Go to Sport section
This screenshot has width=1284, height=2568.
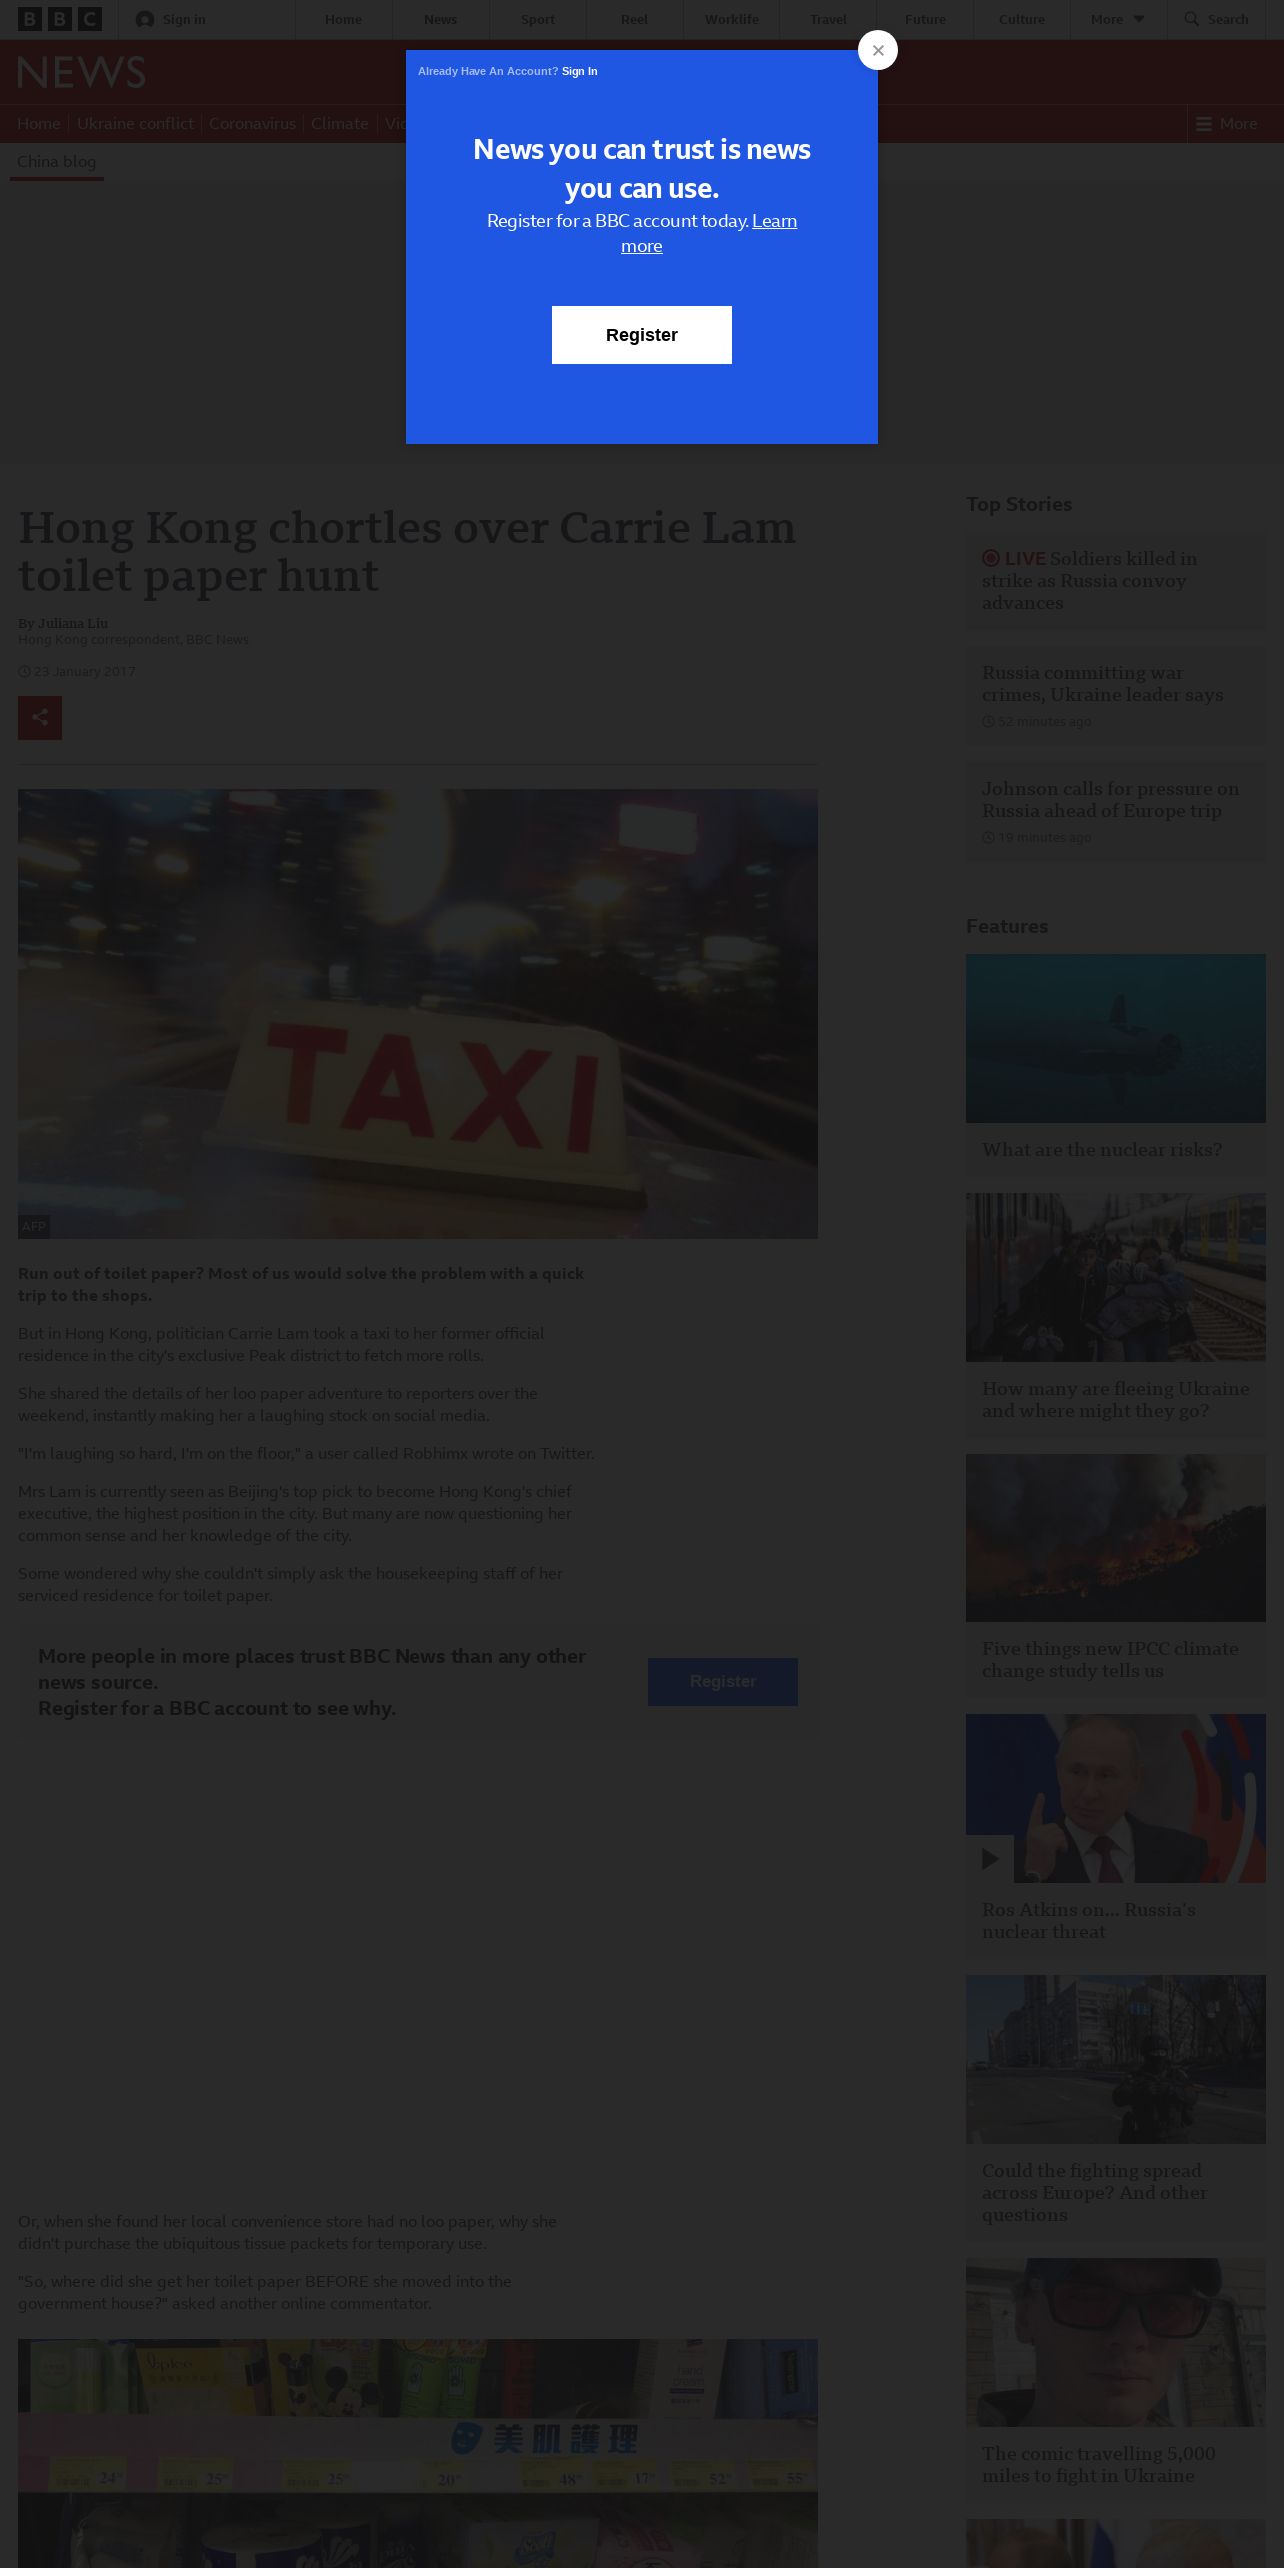coord(537,19)
